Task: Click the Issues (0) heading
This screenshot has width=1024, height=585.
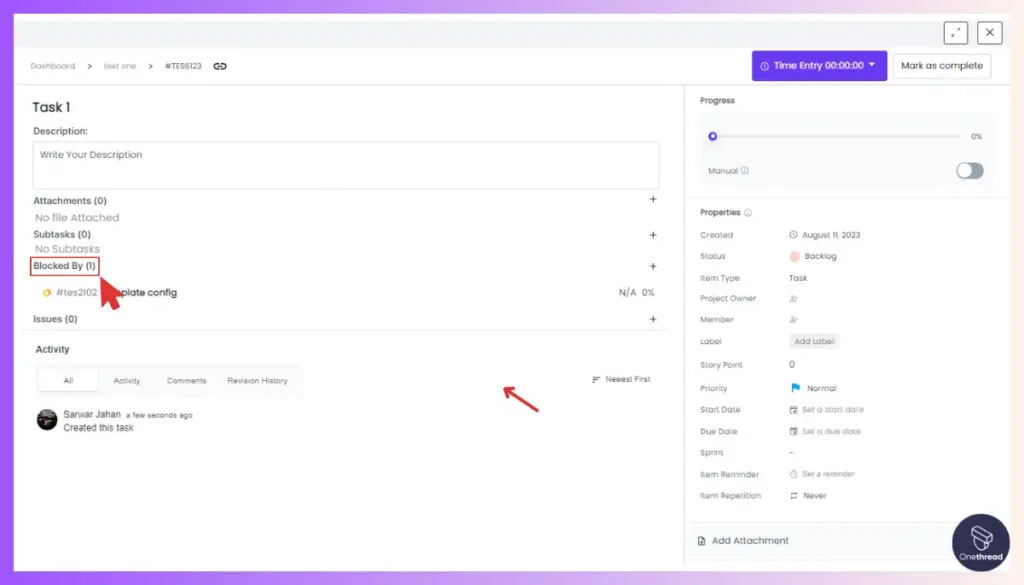Action: (x=56, y=319)
